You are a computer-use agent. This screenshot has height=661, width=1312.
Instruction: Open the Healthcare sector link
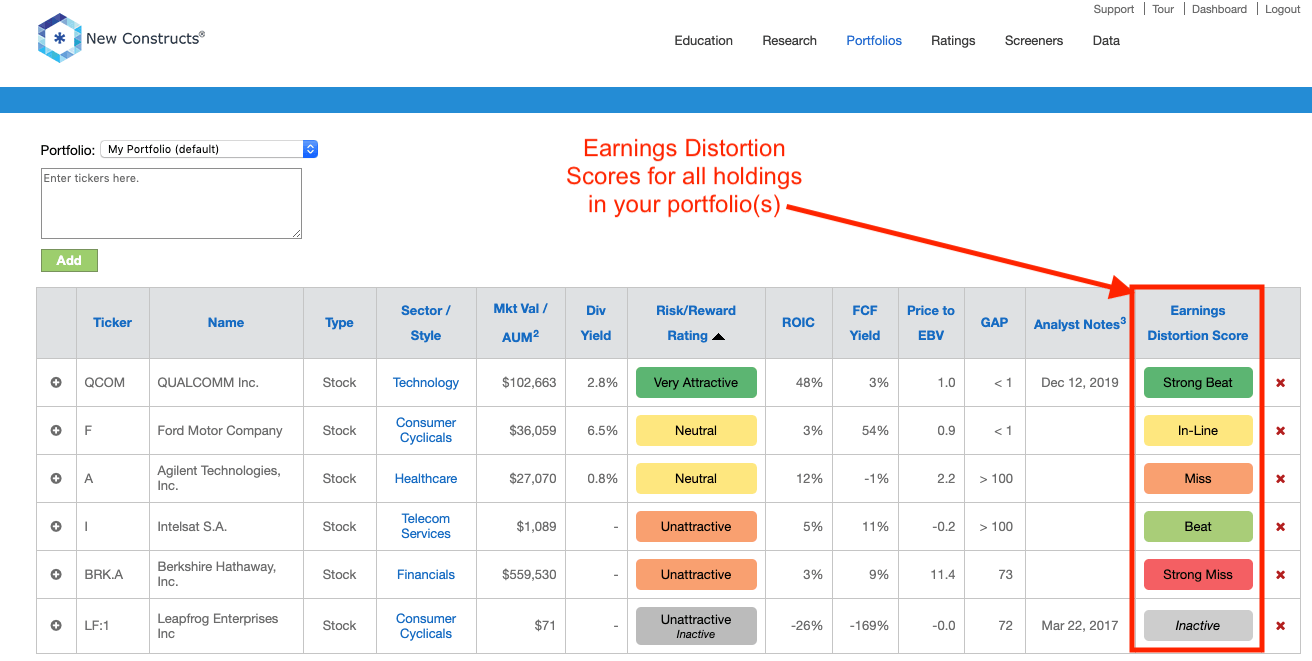pyautogui.click(x=426, y=479)
